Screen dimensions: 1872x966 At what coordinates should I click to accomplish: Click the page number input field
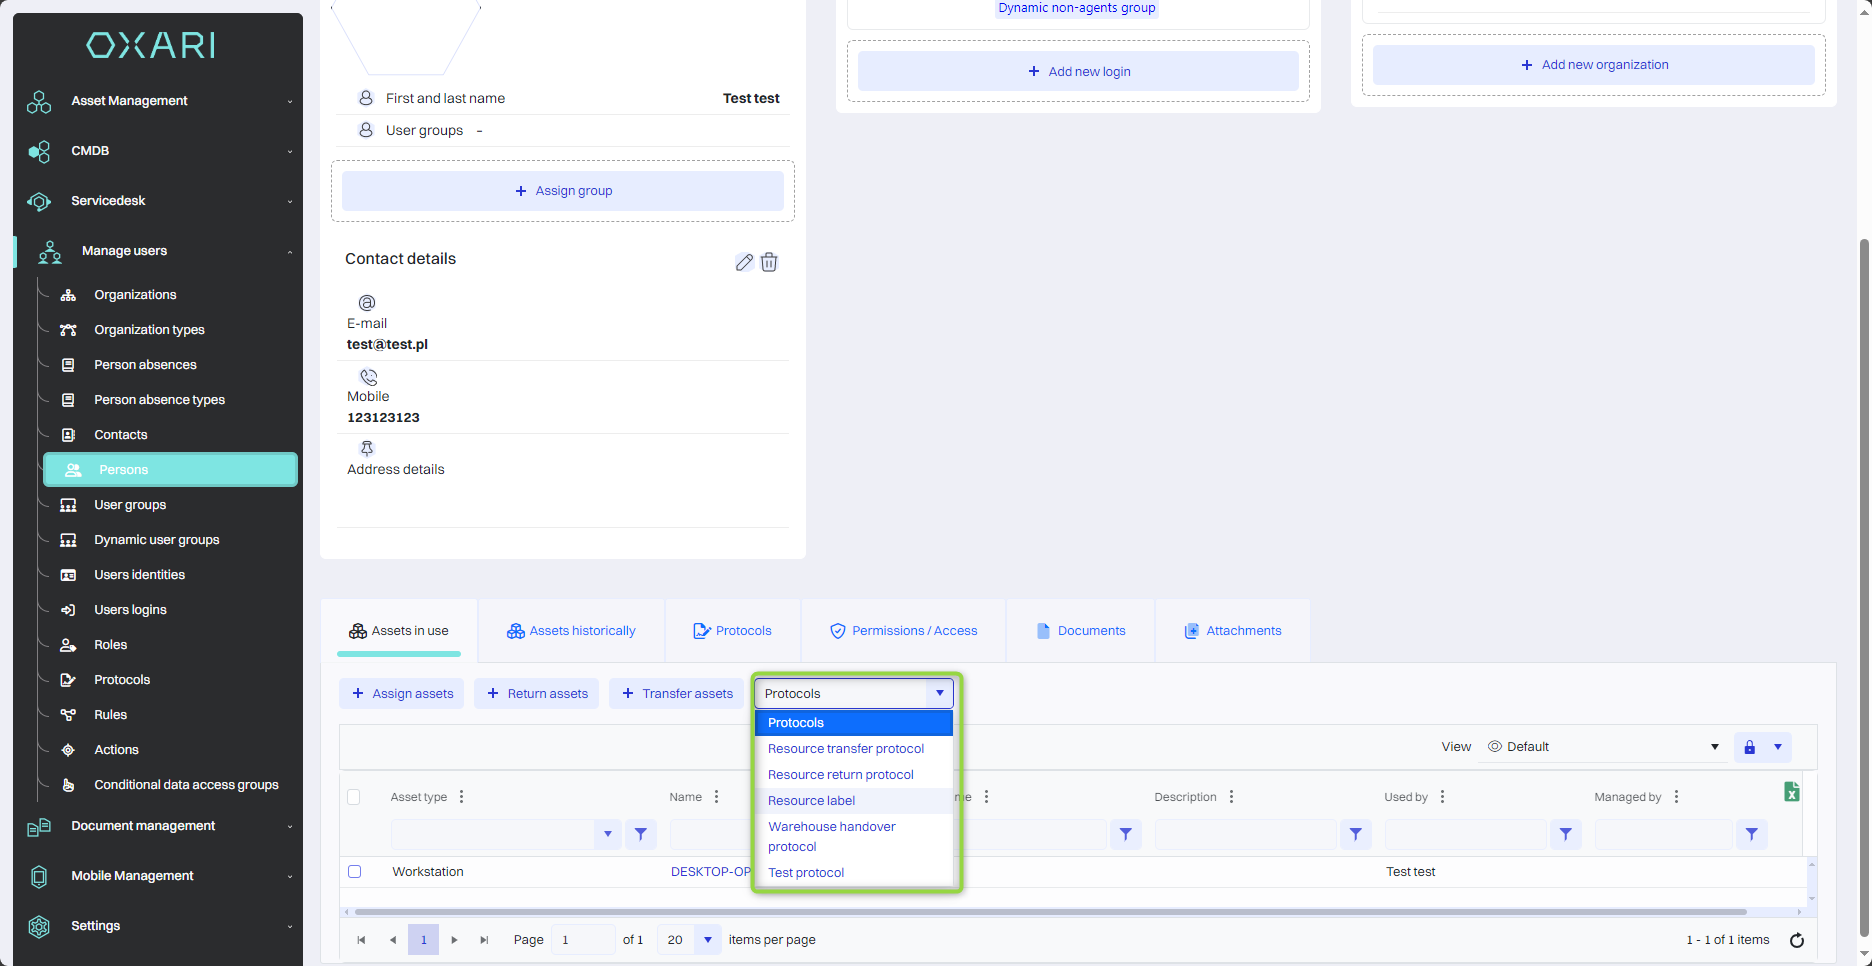[x=583, y=940]
